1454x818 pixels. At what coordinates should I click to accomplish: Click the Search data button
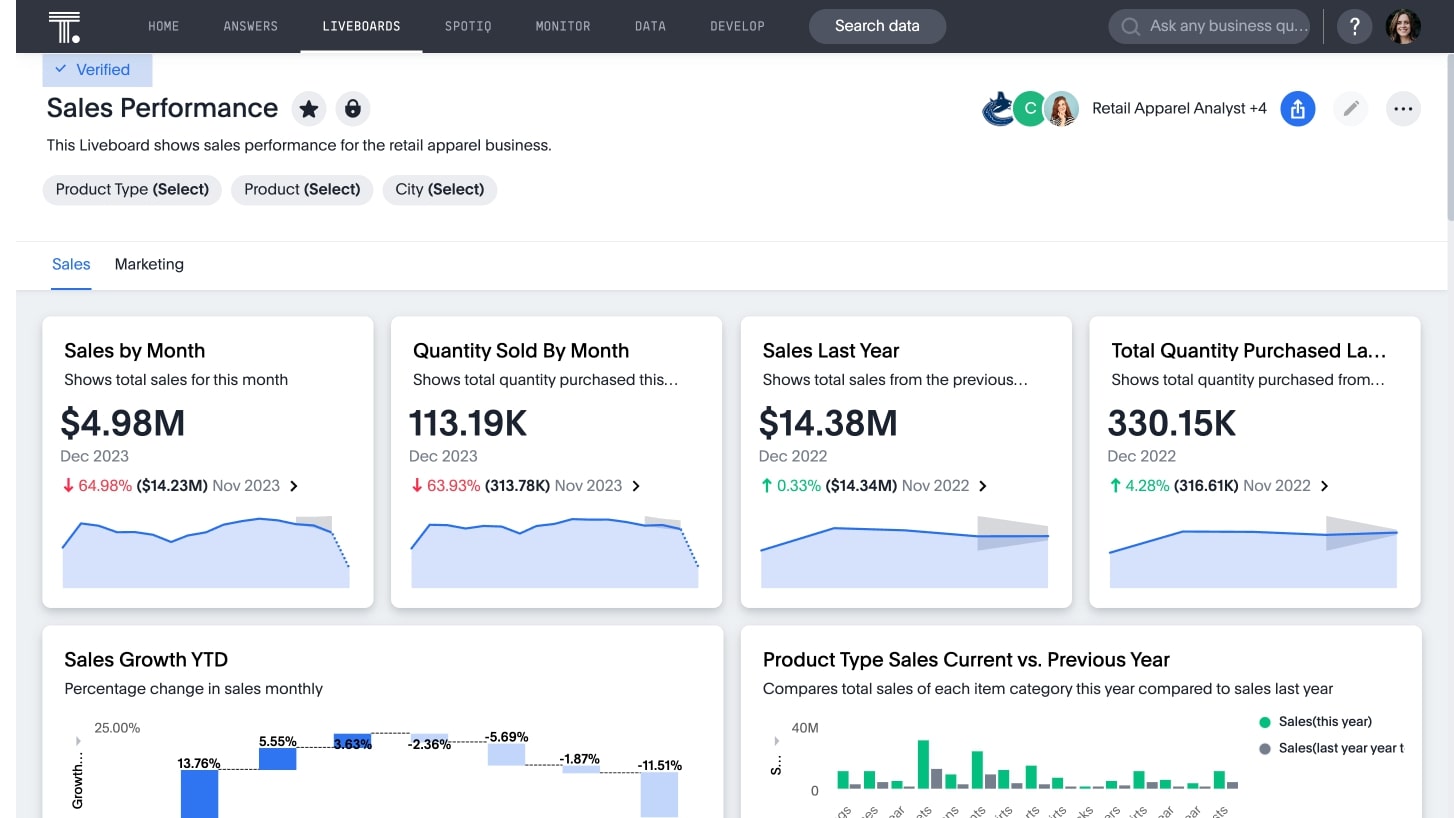(877, 26)
